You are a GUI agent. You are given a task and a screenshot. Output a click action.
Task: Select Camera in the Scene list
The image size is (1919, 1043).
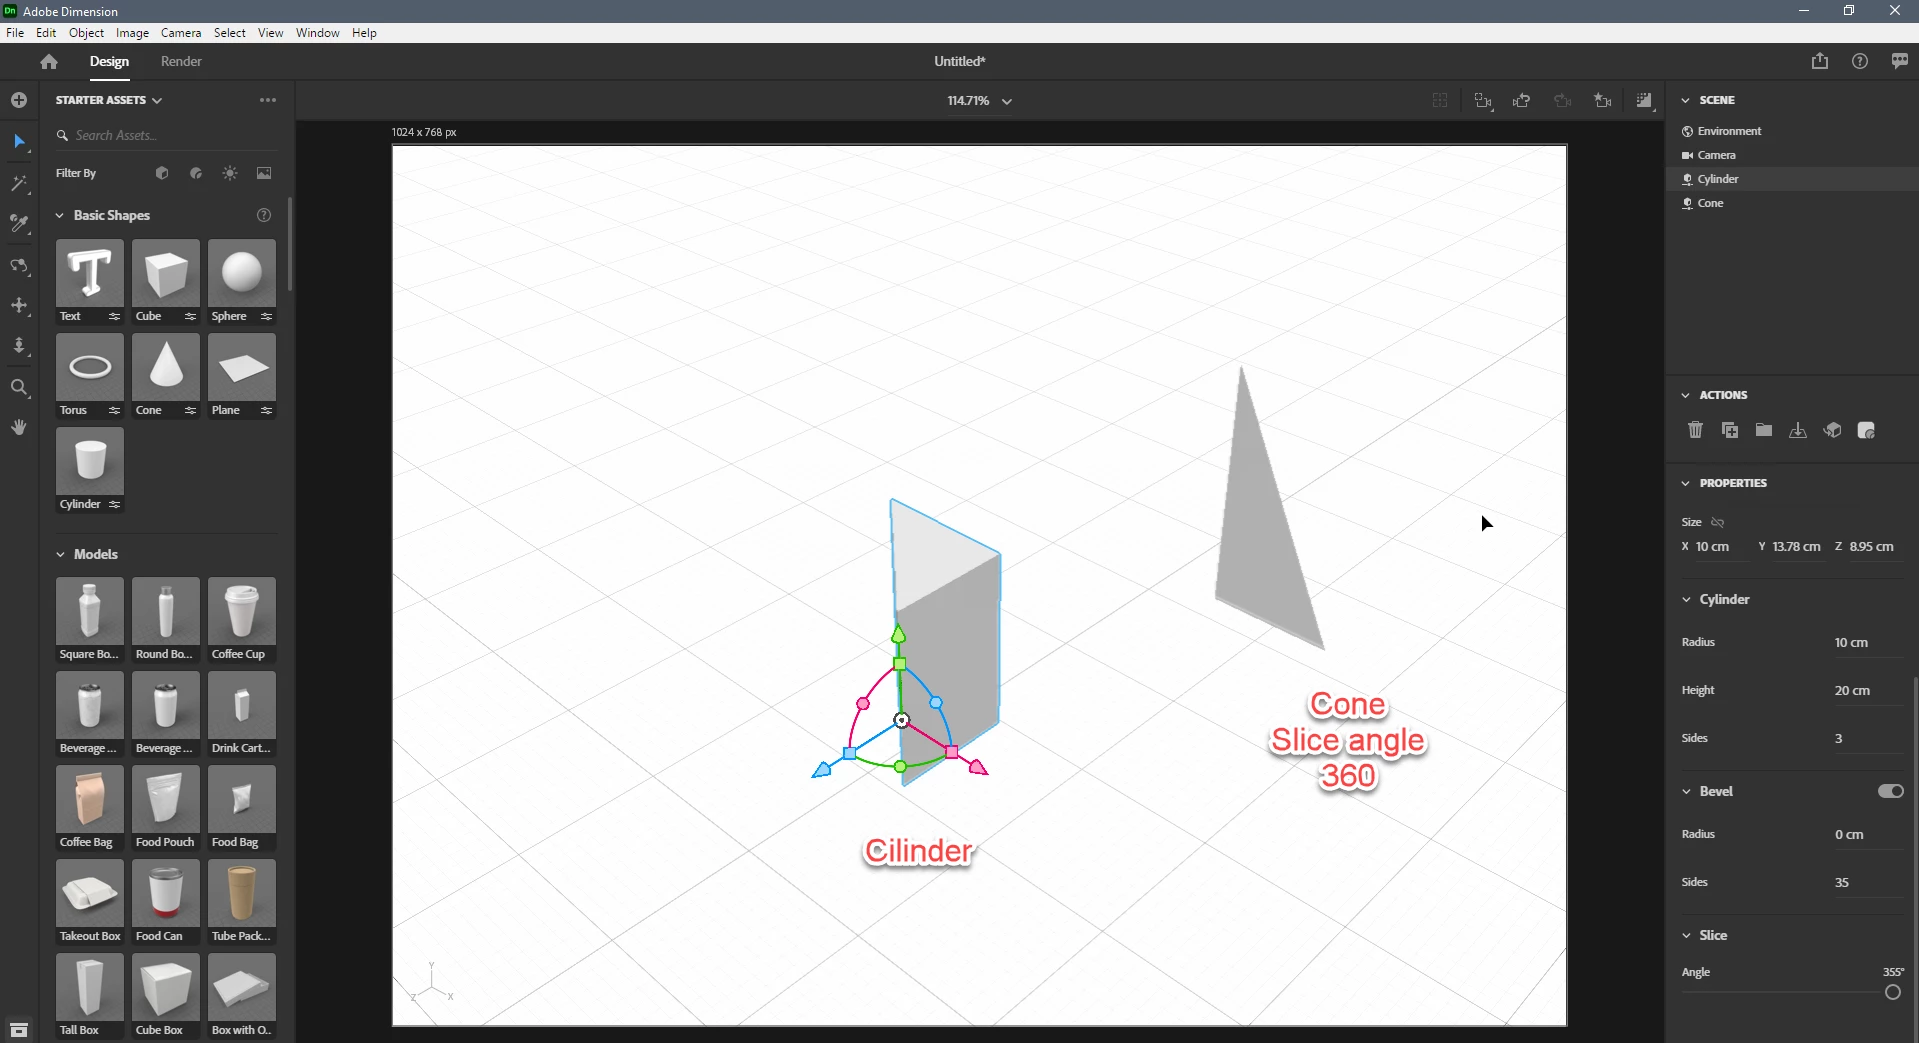(1792, 155)
